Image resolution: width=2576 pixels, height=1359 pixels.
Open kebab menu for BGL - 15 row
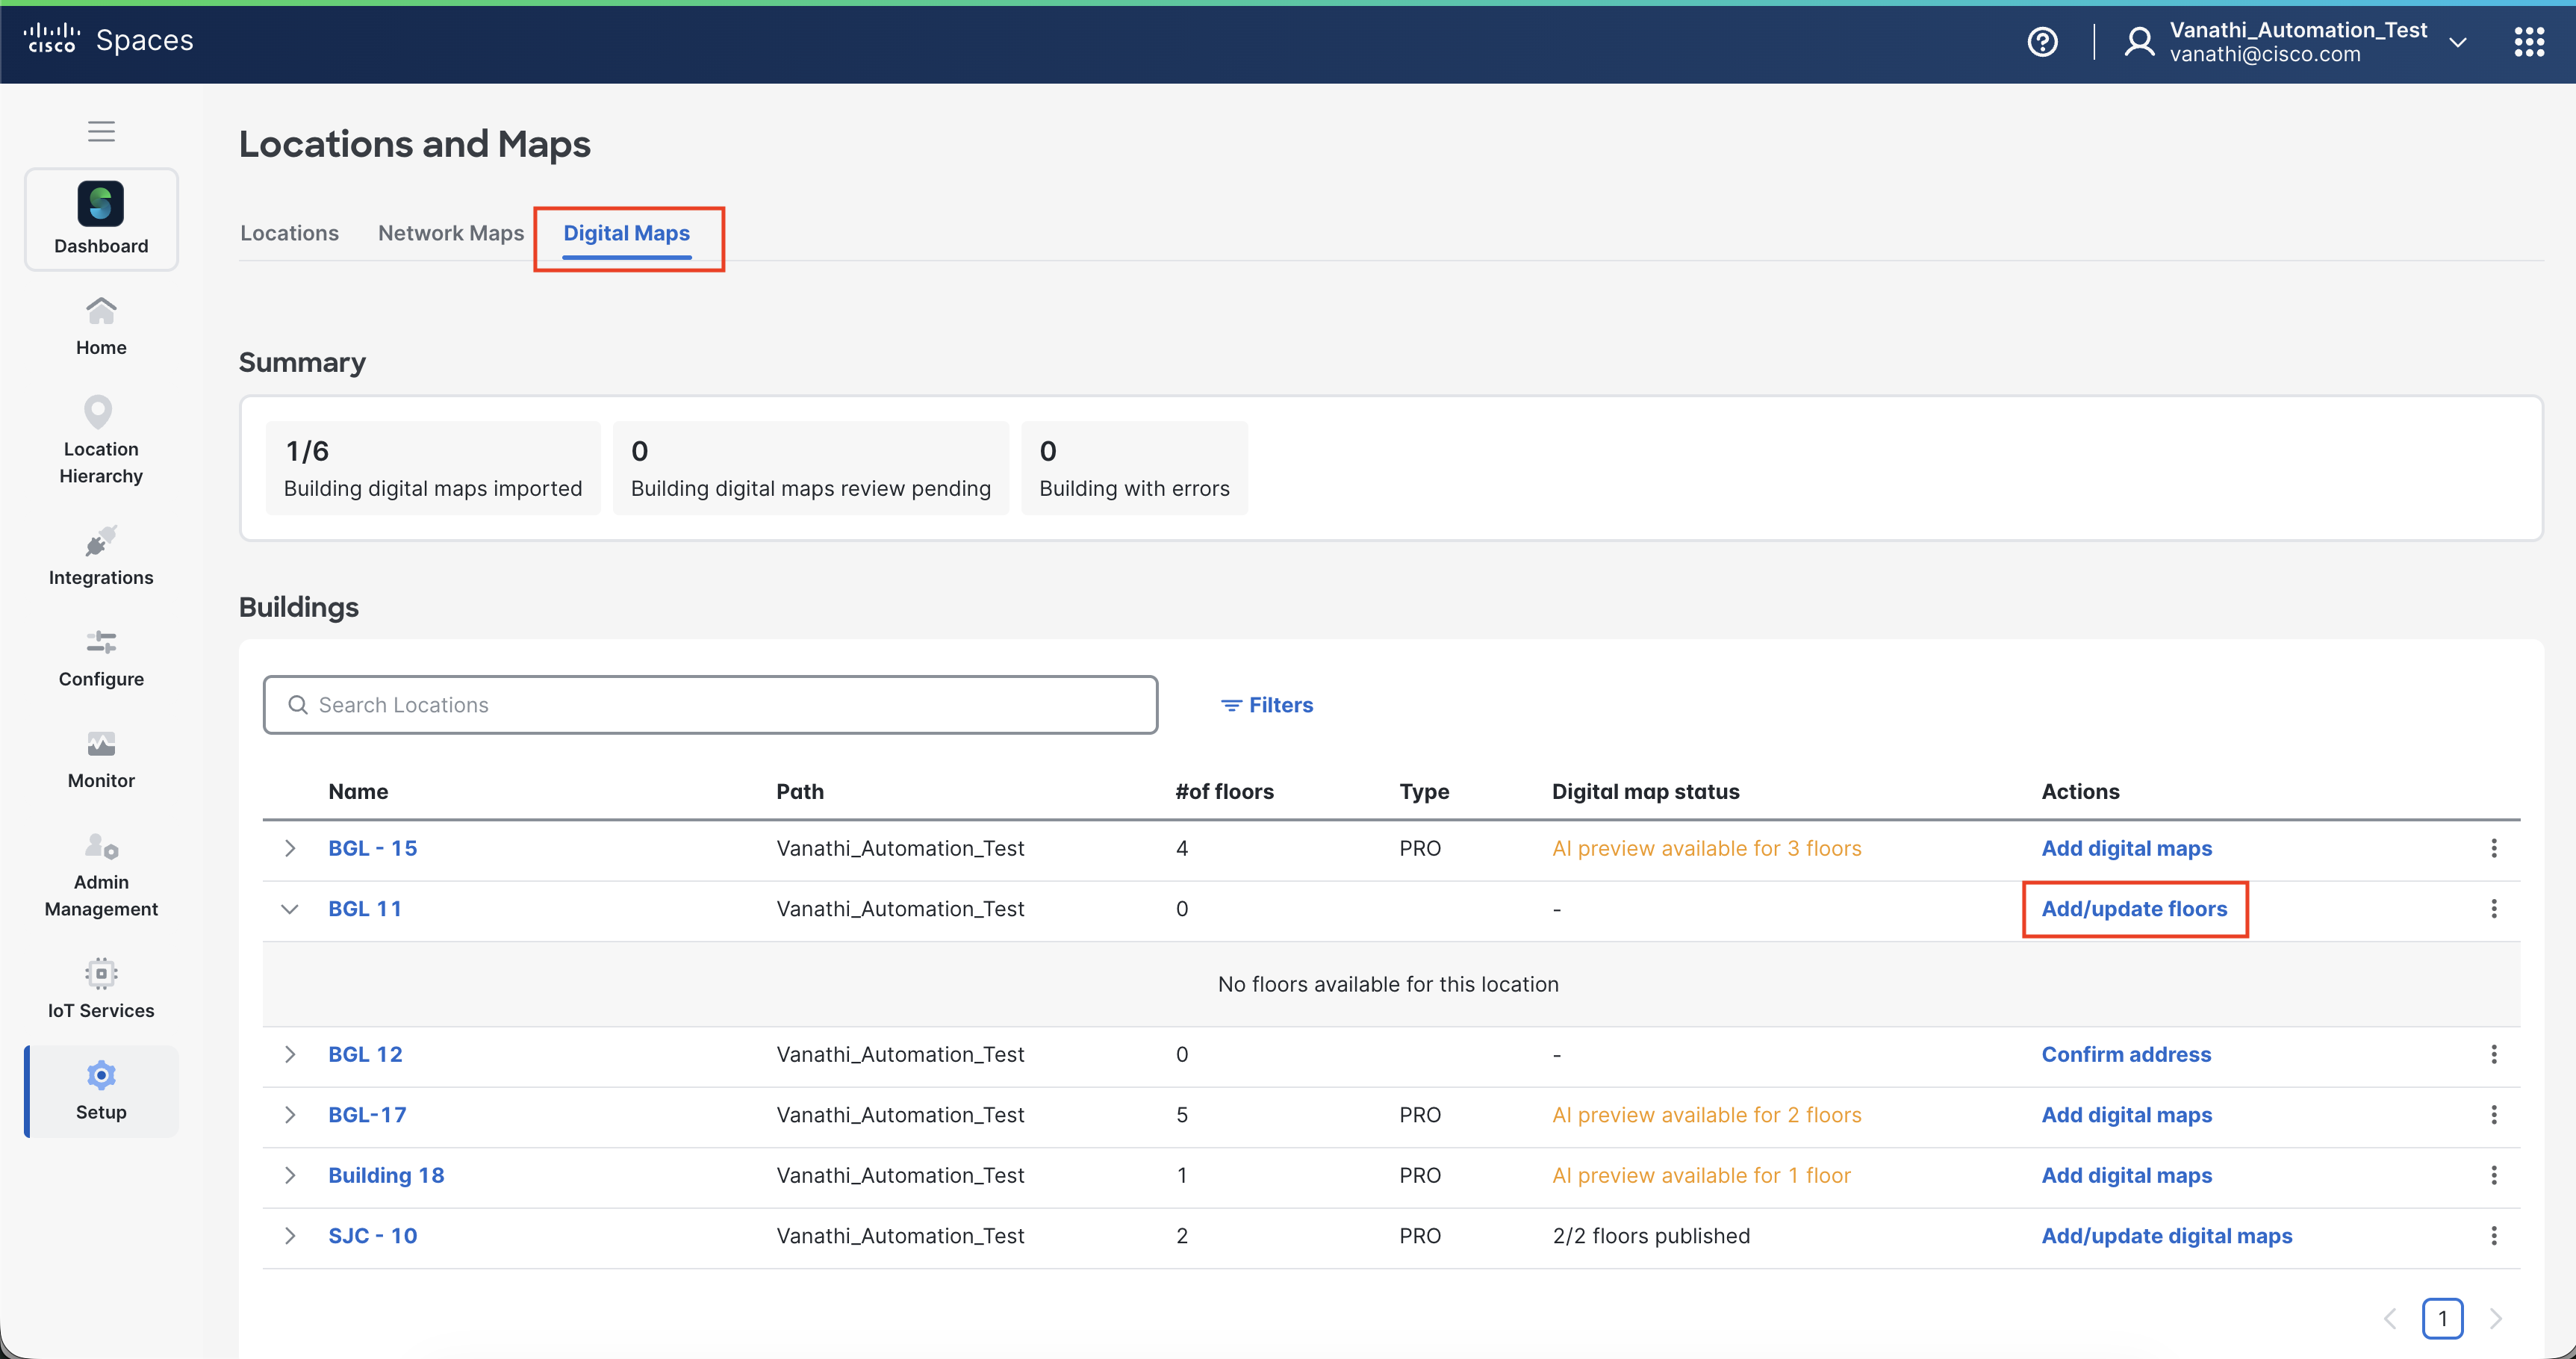[x=2493, y=848]
